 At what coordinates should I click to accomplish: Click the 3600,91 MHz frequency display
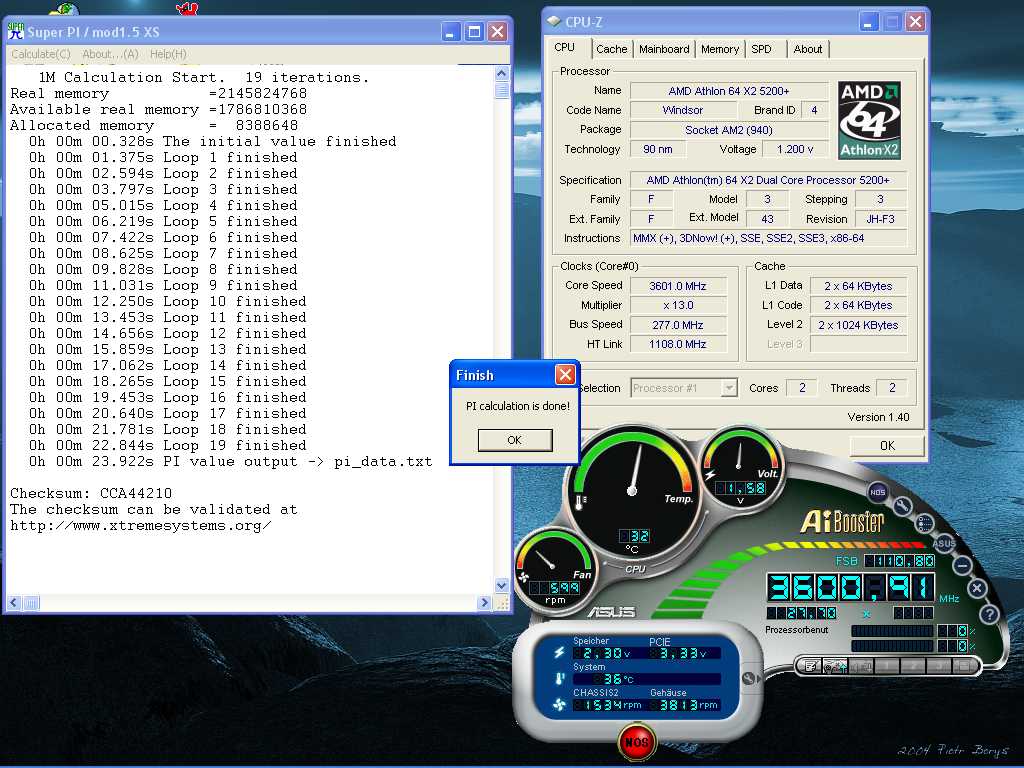click(x=850, y=588)
